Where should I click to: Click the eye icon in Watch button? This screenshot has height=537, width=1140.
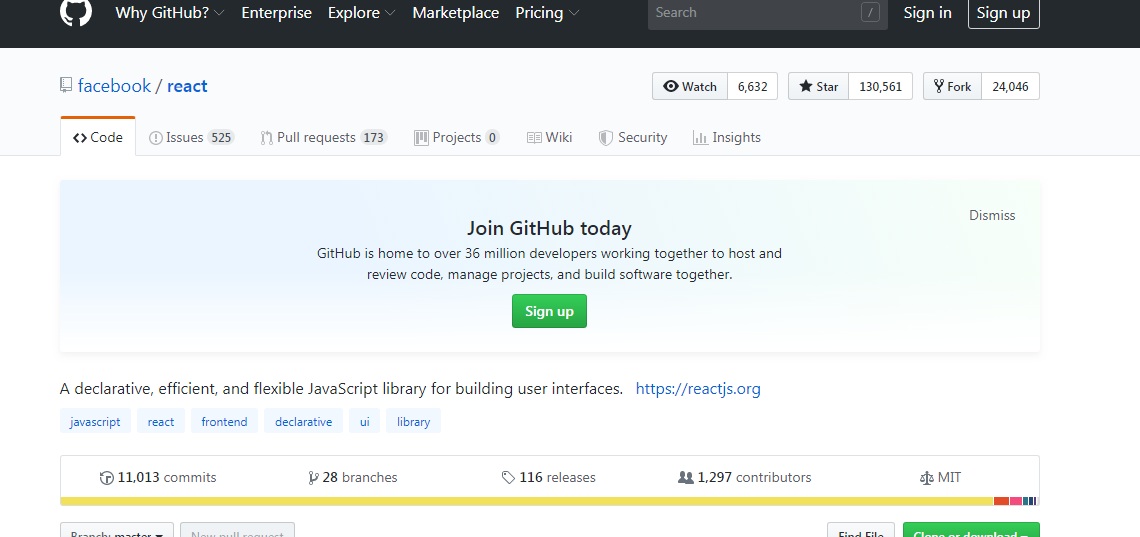670,86
